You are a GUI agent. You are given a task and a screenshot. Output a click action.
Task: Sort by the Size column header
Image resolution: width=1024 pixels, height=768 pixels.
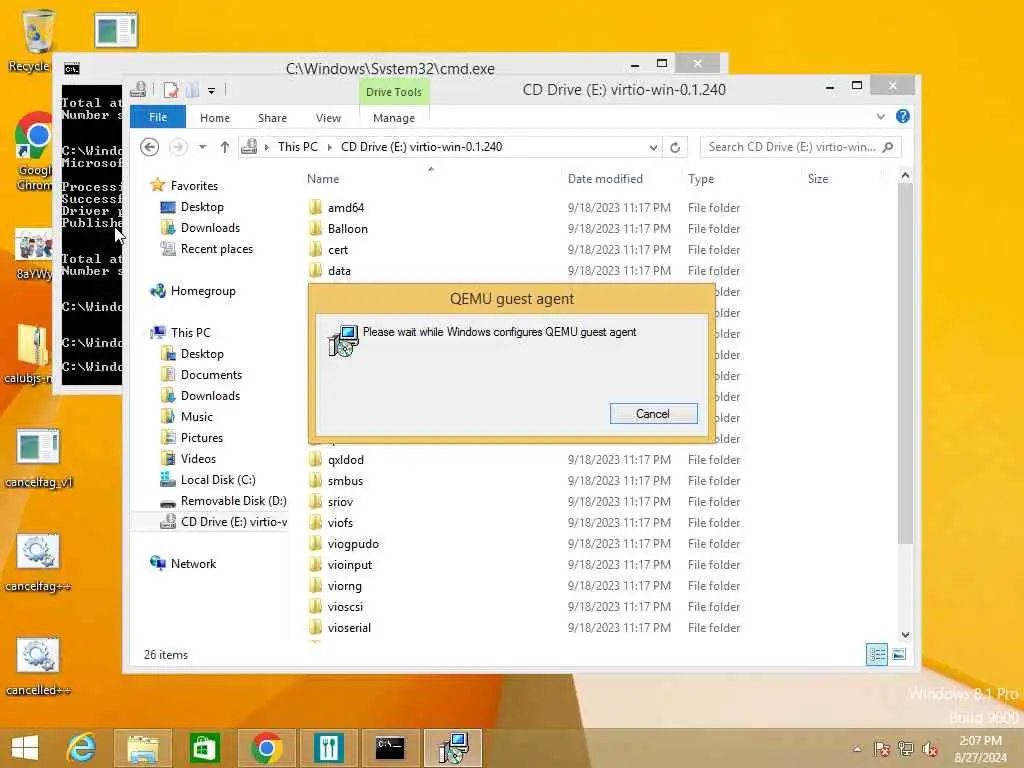pos(818,178)
